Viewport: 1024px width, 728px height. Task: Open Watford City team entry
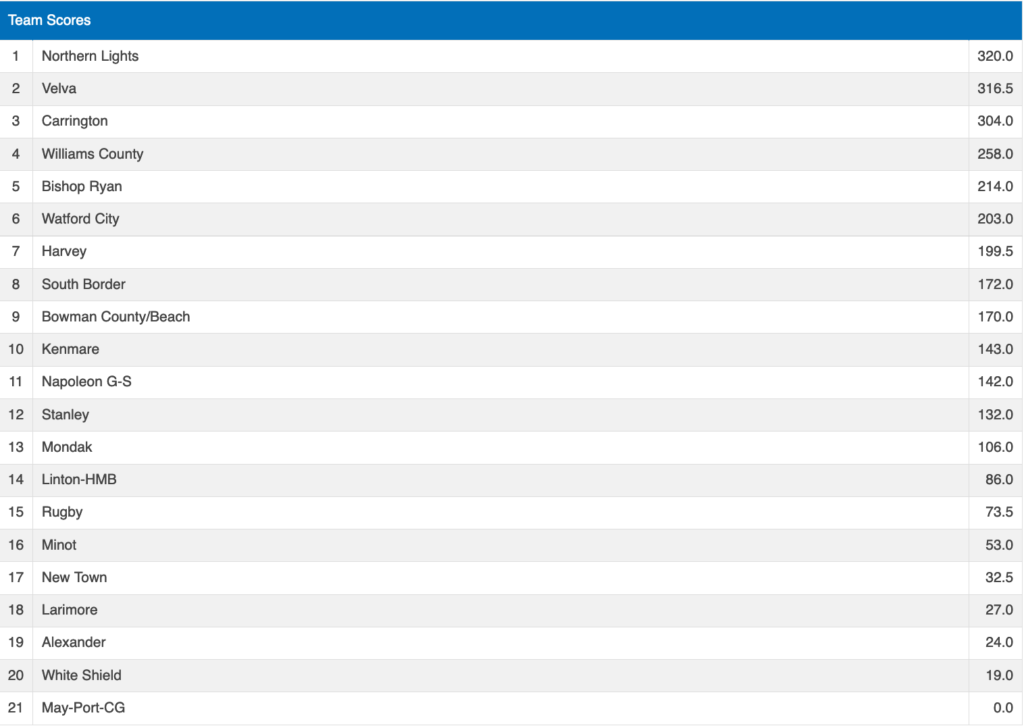pos(80,219)
